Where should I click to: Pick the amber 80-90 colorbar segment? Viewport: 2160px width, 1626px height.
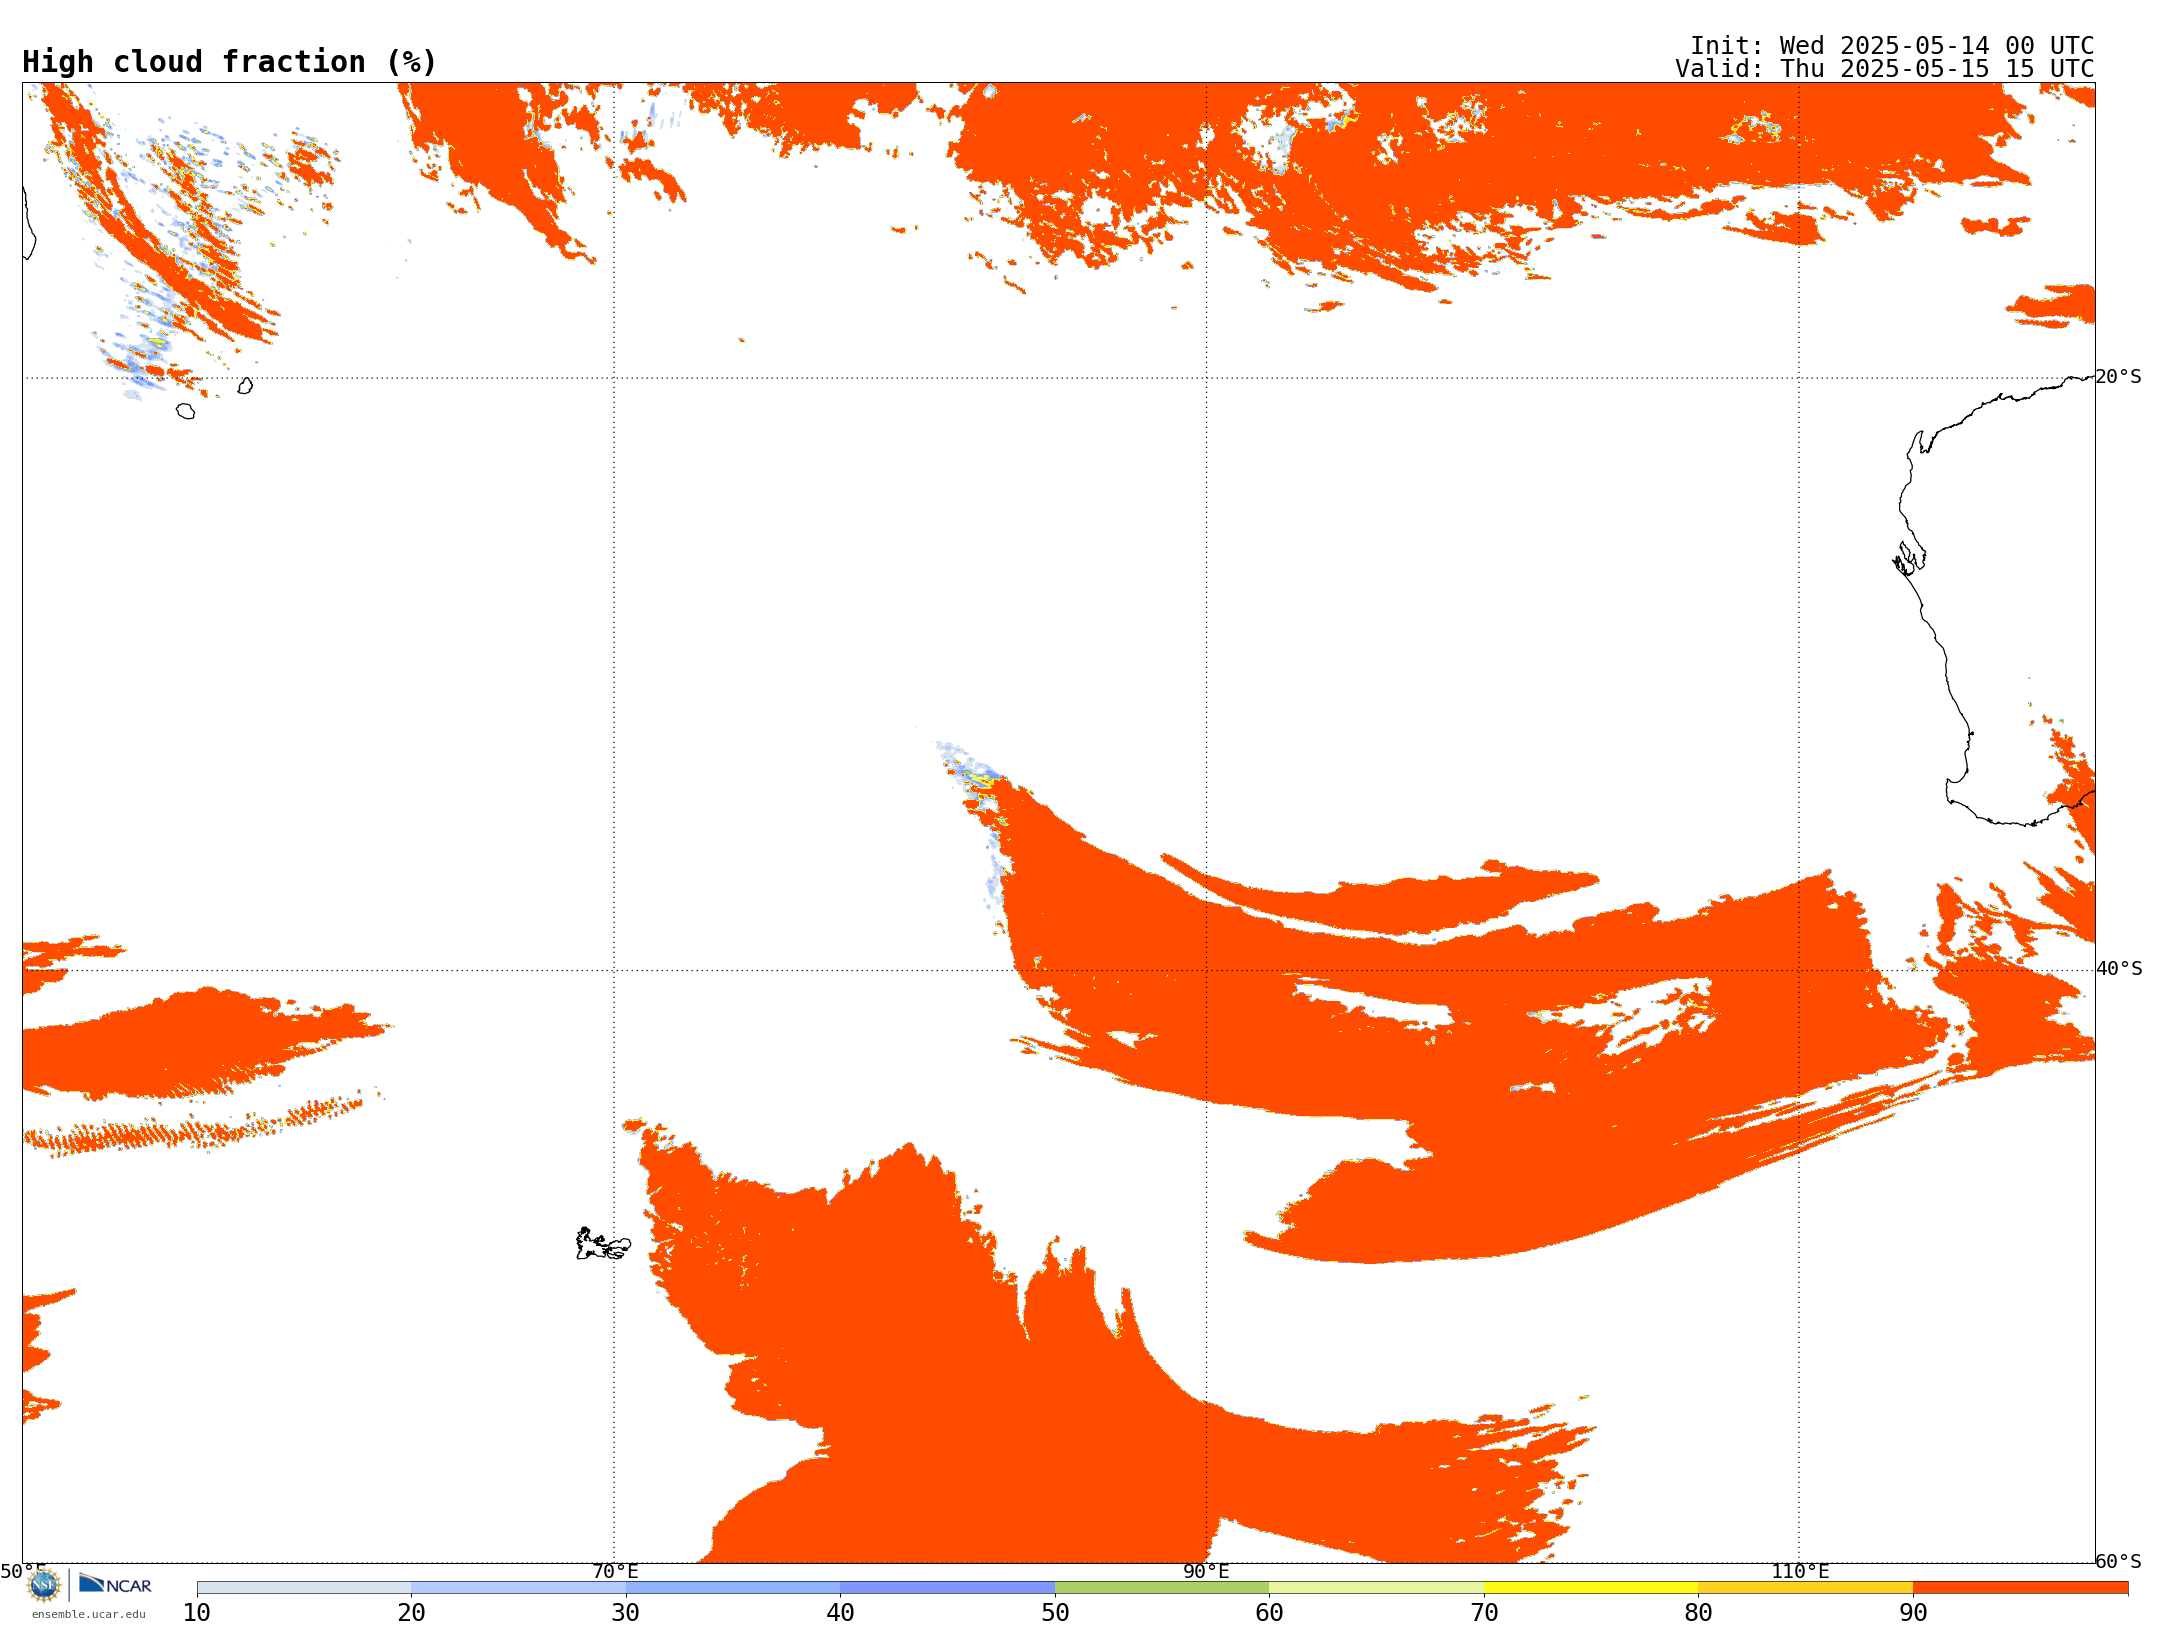(1805, 1588)
